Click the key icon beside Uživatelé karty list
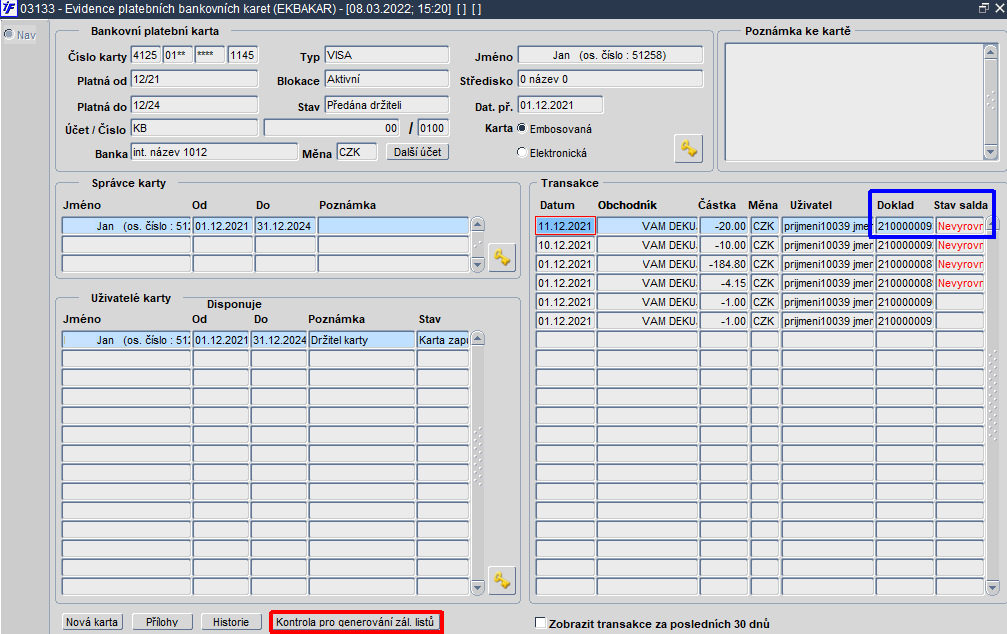 [x=502, y=581]
